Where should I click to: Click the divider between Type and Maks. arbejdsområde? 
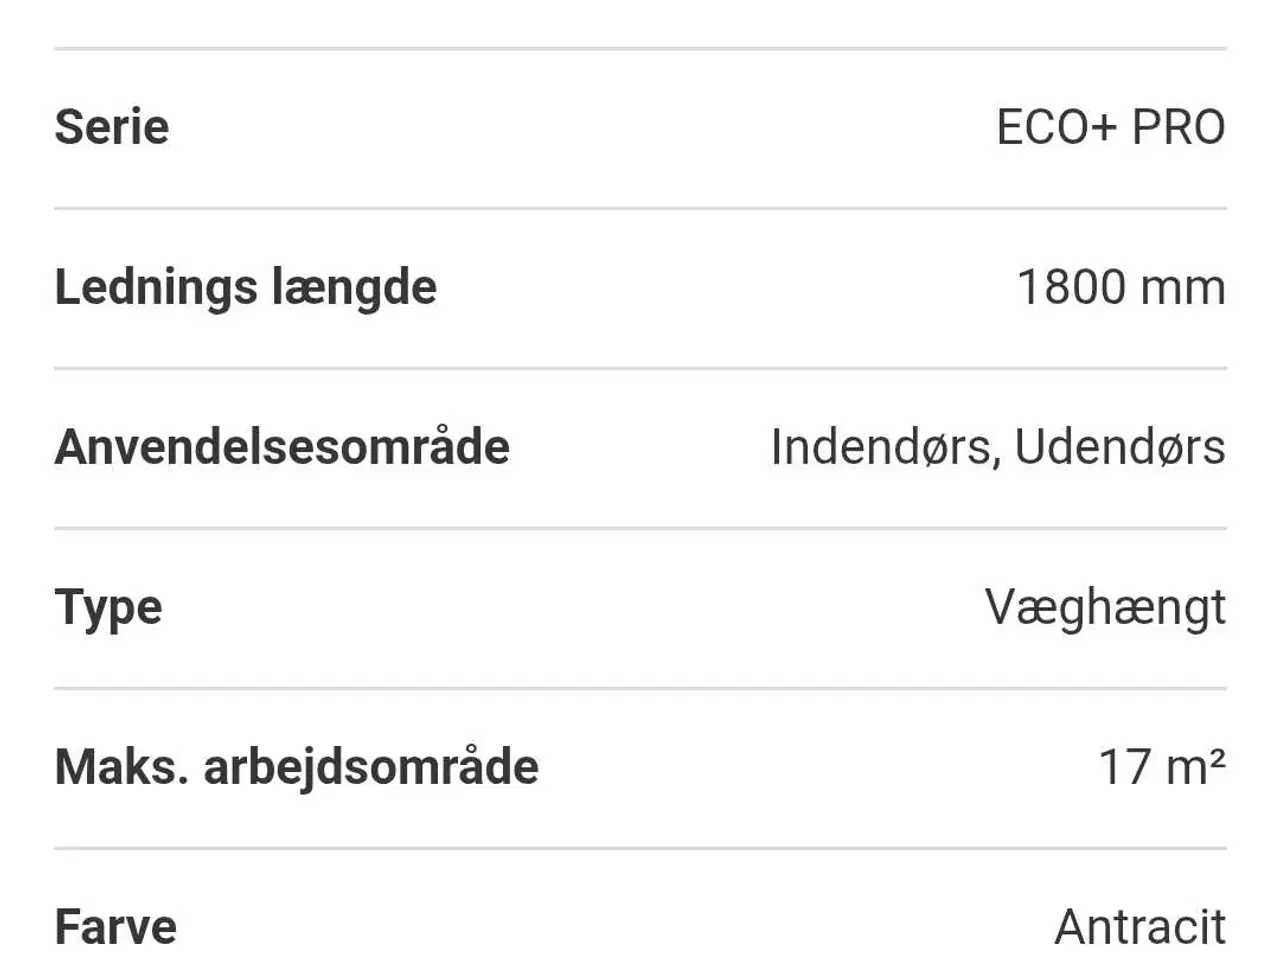(x=640, y=688)
